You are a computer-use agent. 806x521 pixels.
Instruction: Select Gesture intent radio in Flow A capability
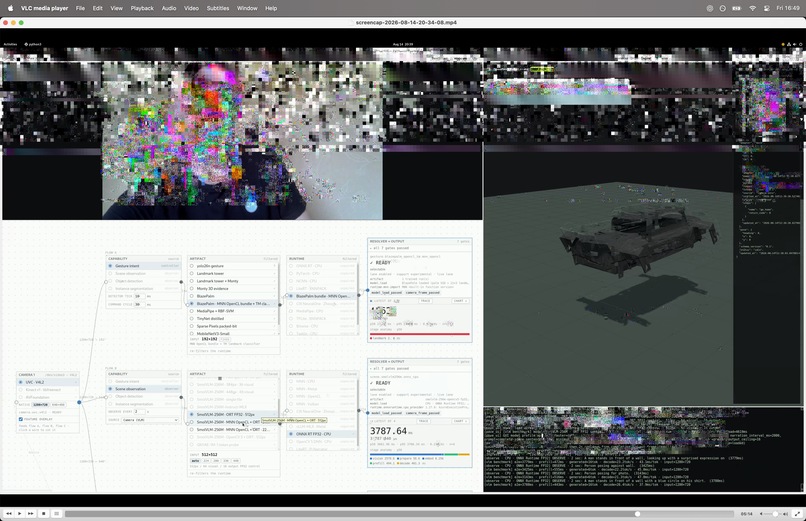point(110,266)
